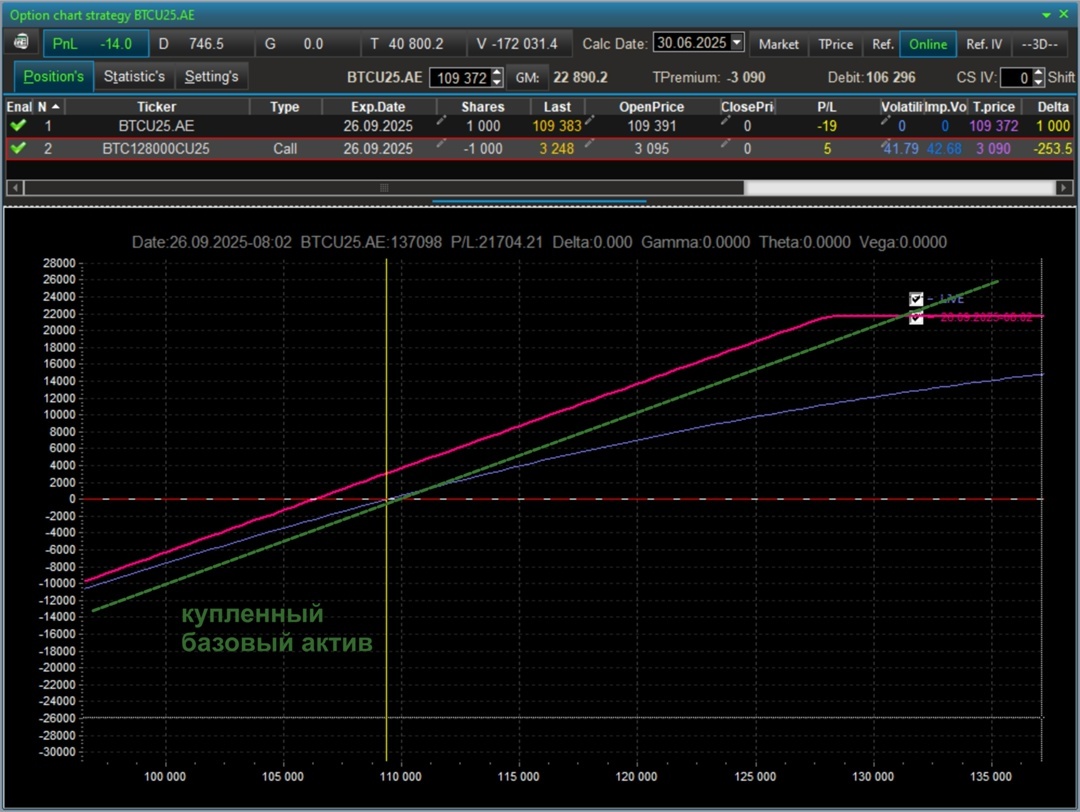This screenshot has height=812, width=1080.
Task: Uncheck the LIVE legend checkbox
Action: [x=916, y=299]
